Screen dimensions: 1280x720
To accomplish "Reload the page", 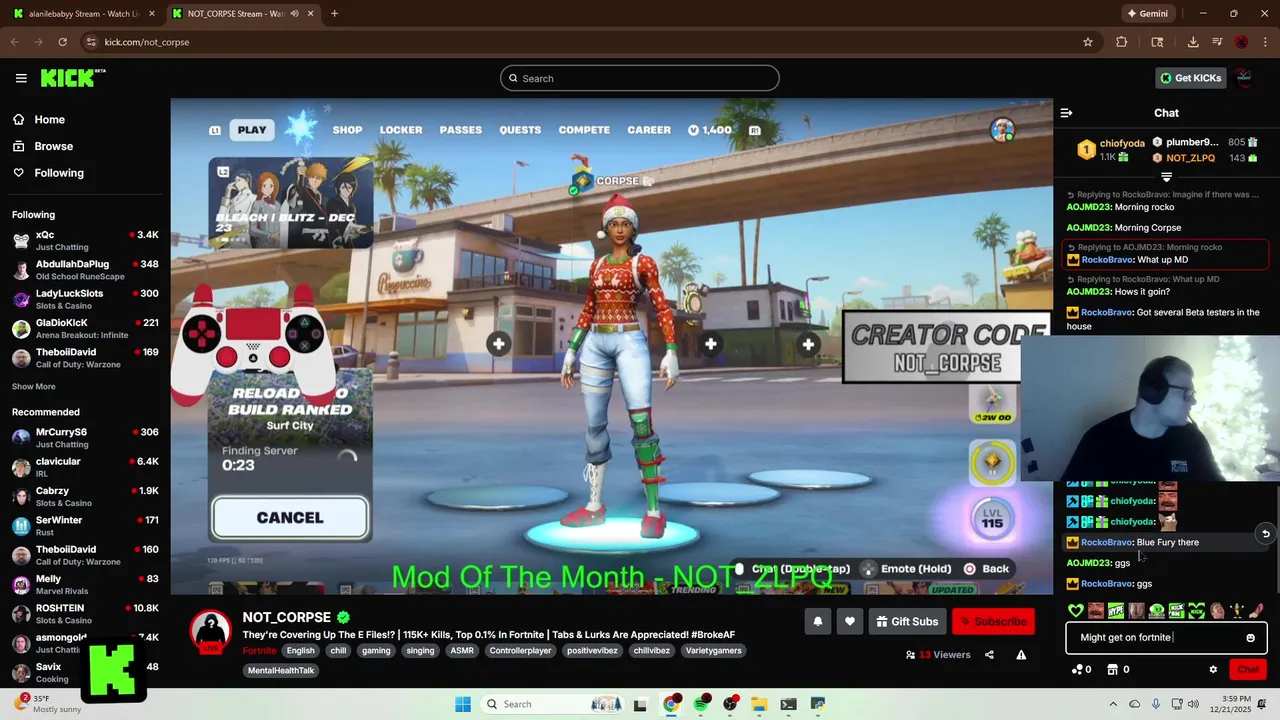I will click(x=62, y=42).
